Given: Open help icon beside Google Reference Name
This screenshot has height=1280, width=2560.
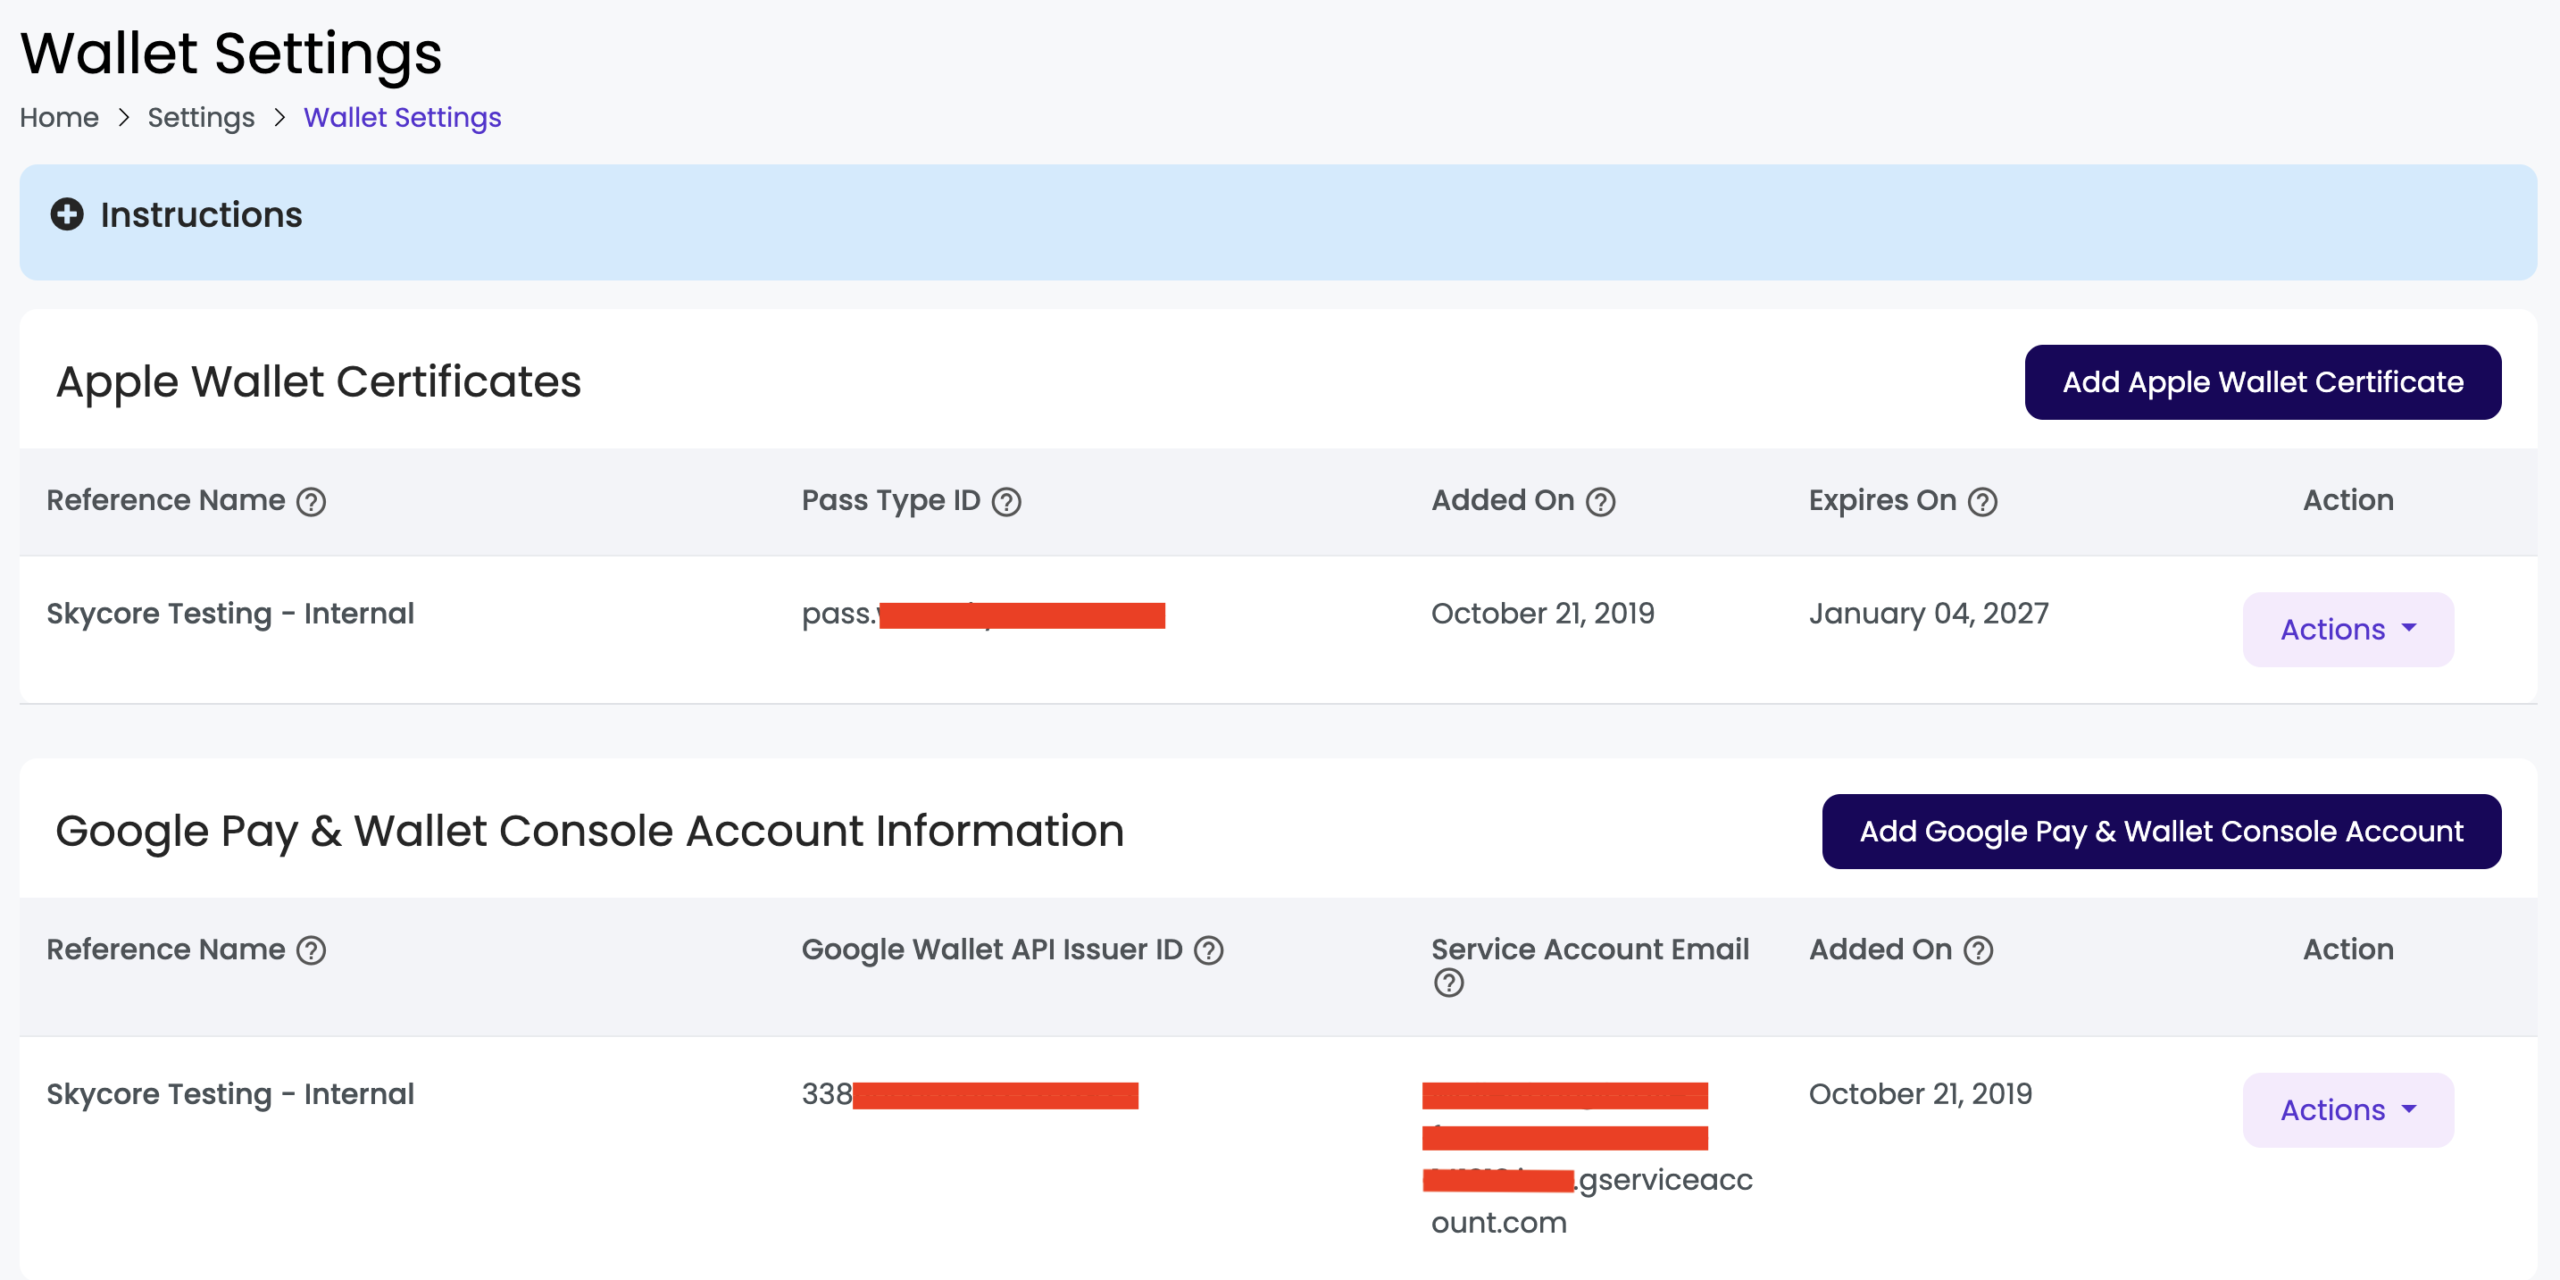Looking at the screenshot, I should click(311, 950).
